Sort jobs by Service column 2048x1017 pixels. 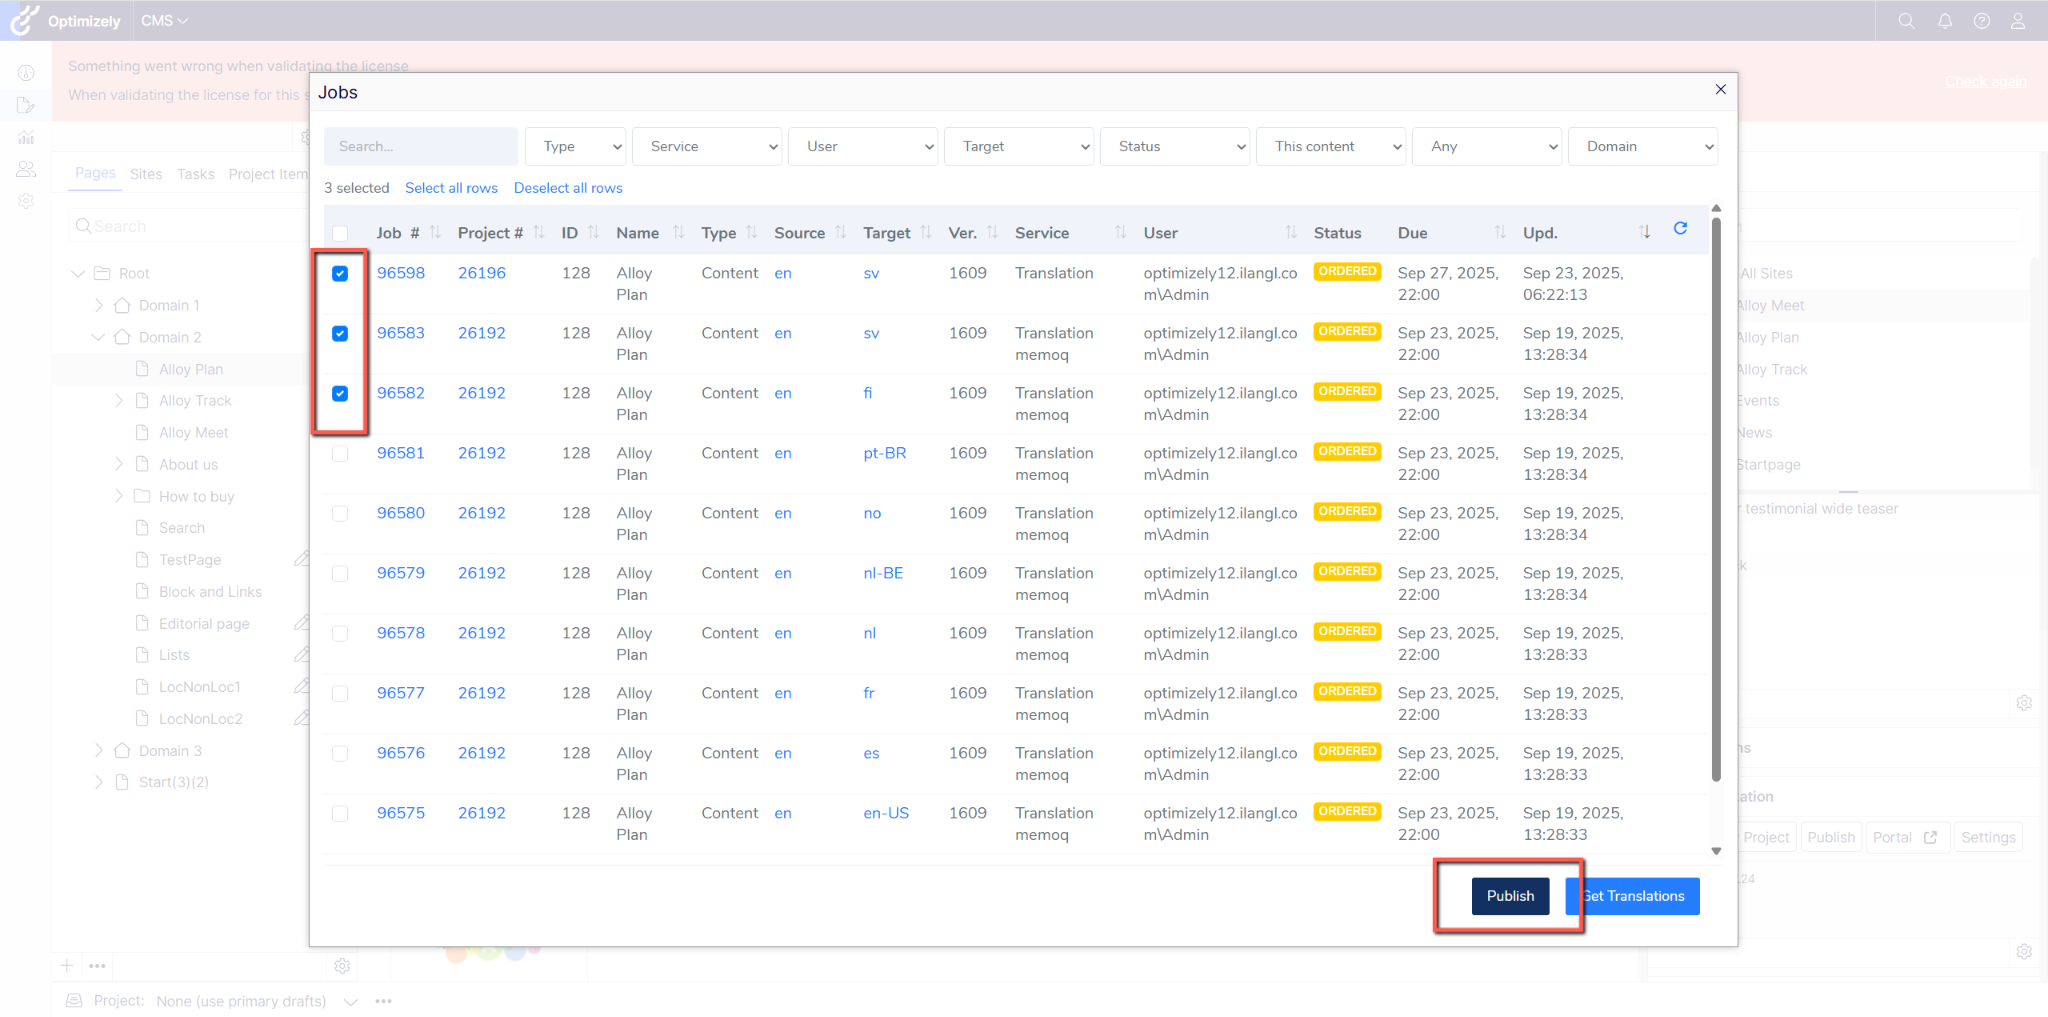1120,233
